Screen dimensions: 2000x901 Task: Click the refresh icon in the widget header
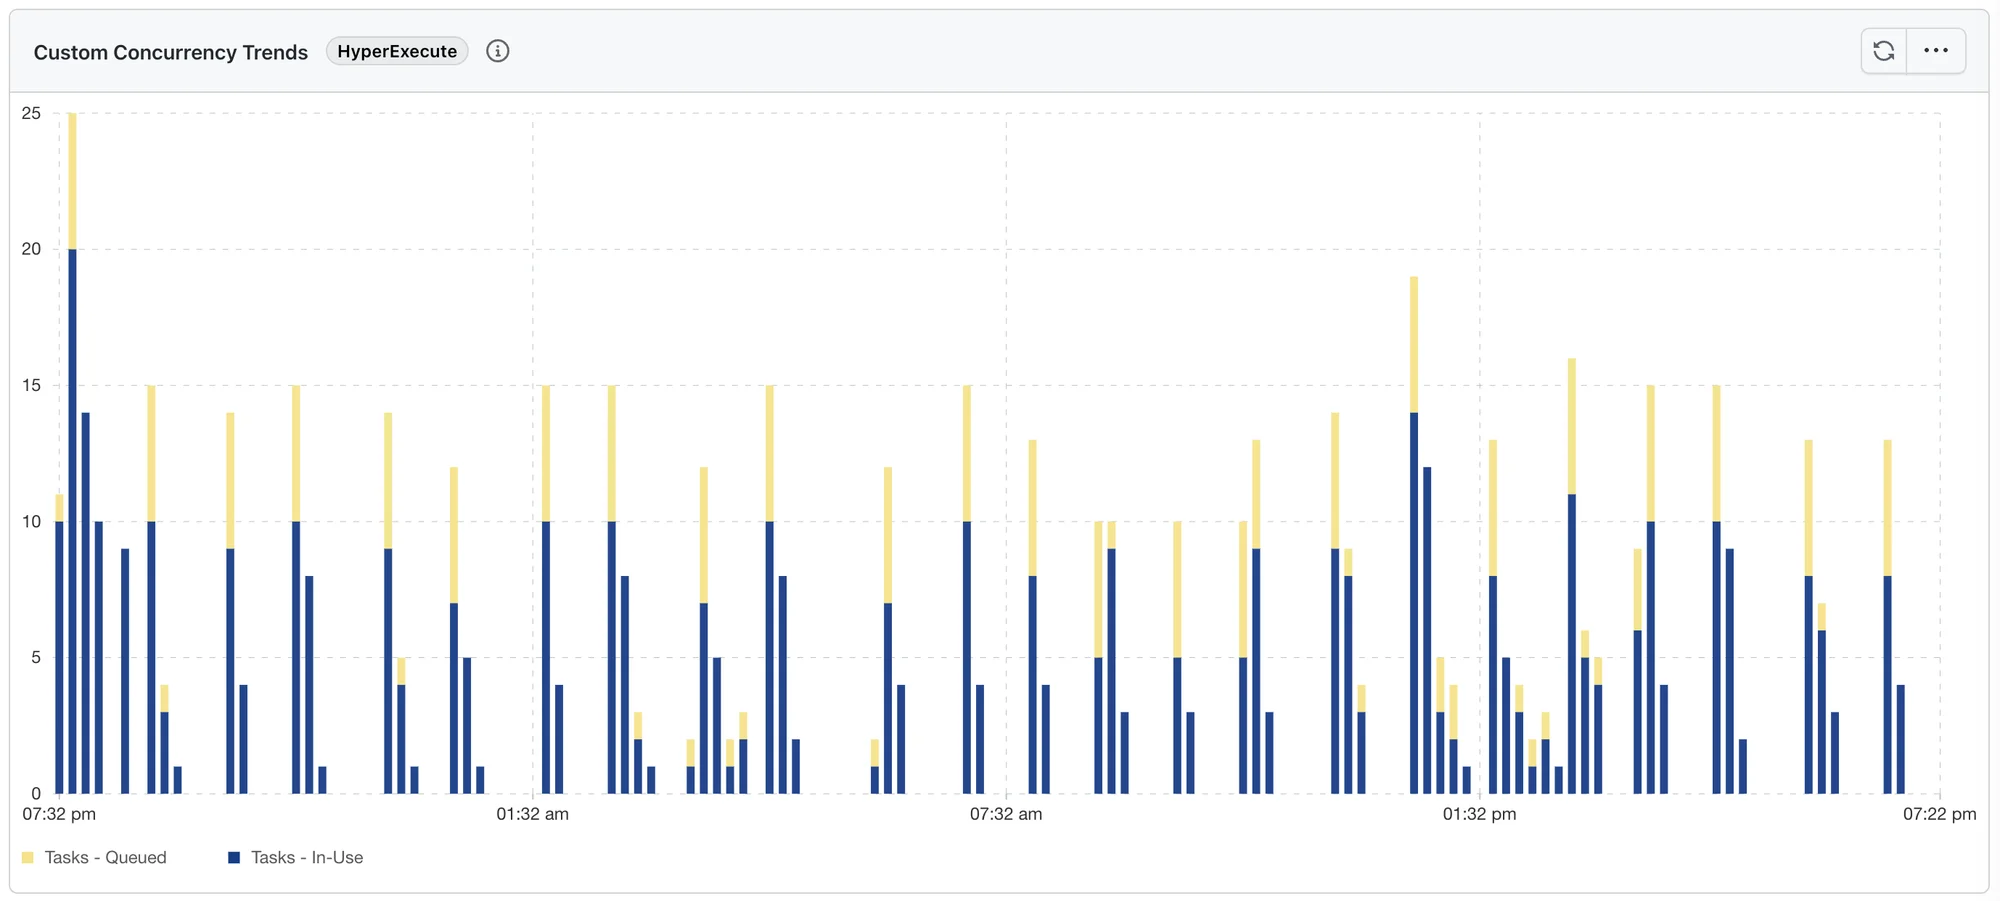coord(1884,51)
